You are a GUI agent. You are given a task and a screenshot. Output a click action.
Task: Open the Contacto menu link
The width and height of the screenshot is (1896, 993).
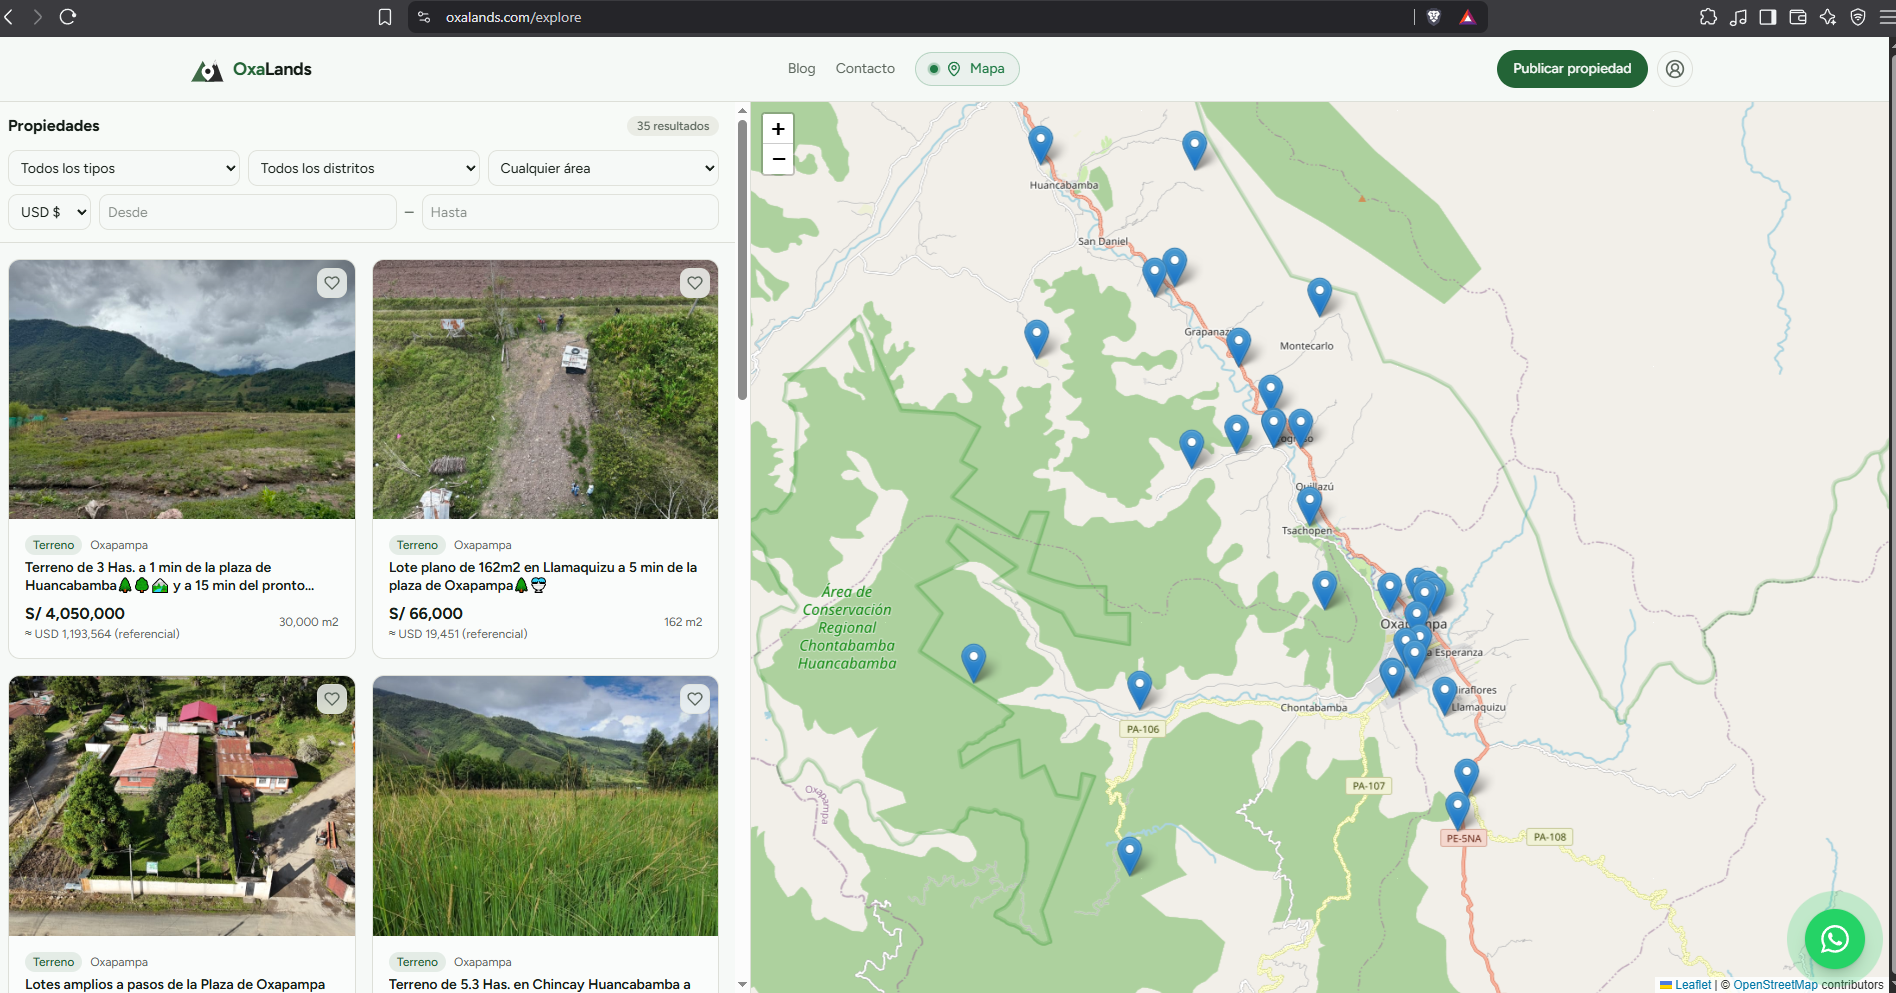[865, 69]
